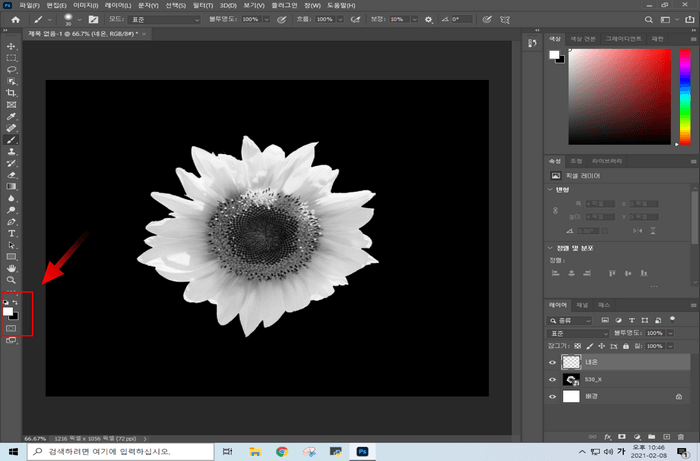700x461 pixels.
Task: Select the Crop tool
Action: click(12, 93)
